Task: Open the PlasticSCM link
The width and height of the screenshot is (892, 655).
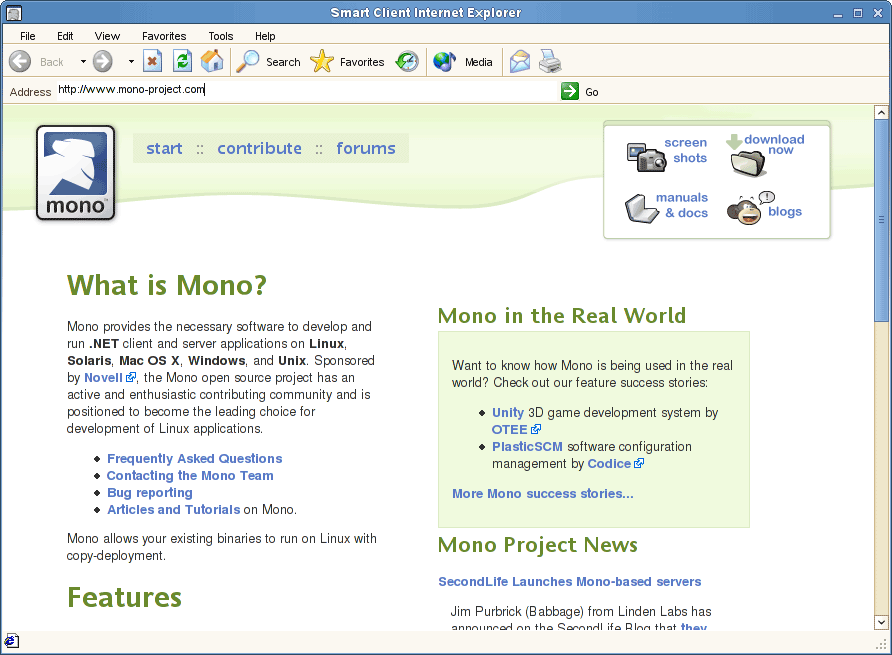Action: [527, 447]
